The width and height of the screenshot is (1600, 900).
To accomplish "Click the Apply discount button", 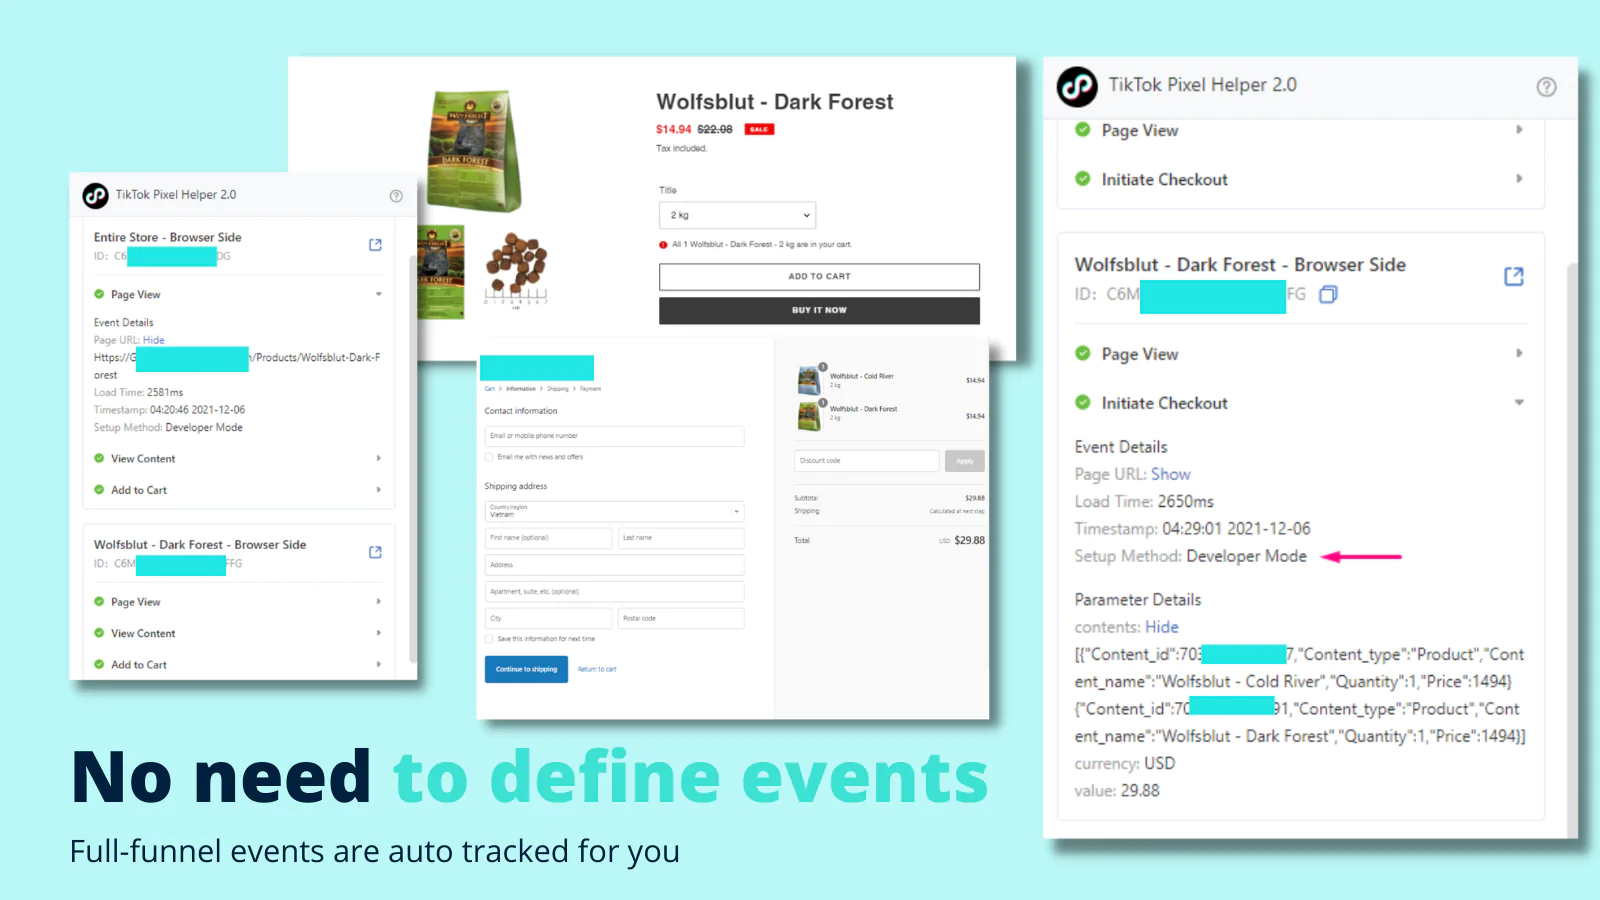I will click(965, 461).
